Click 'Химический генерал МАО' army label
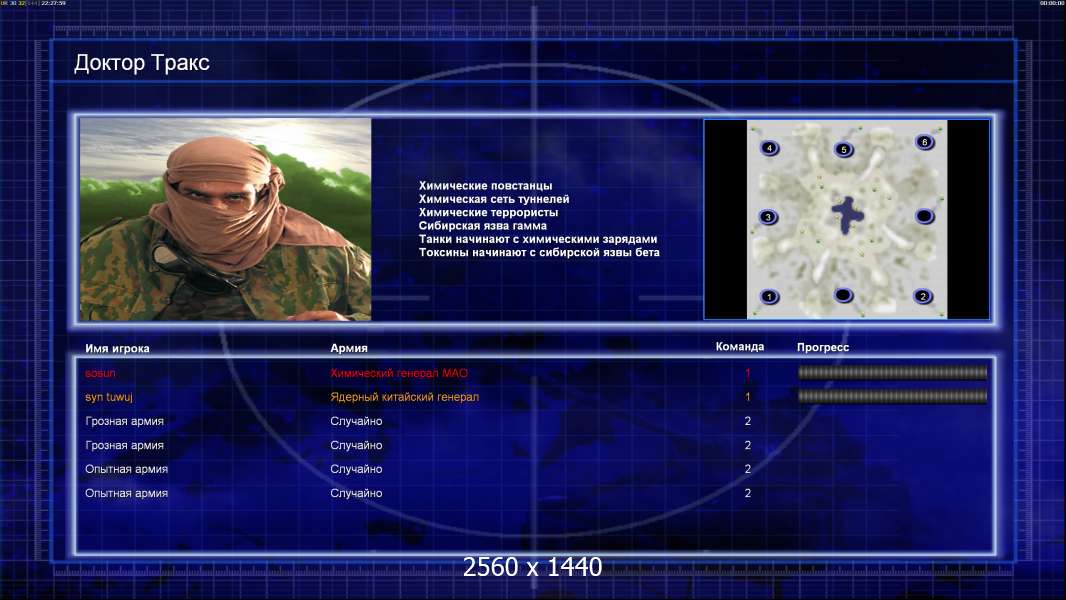Image resolution: width=1066 pixels, height=600 pixels. (x=399, y=373)
